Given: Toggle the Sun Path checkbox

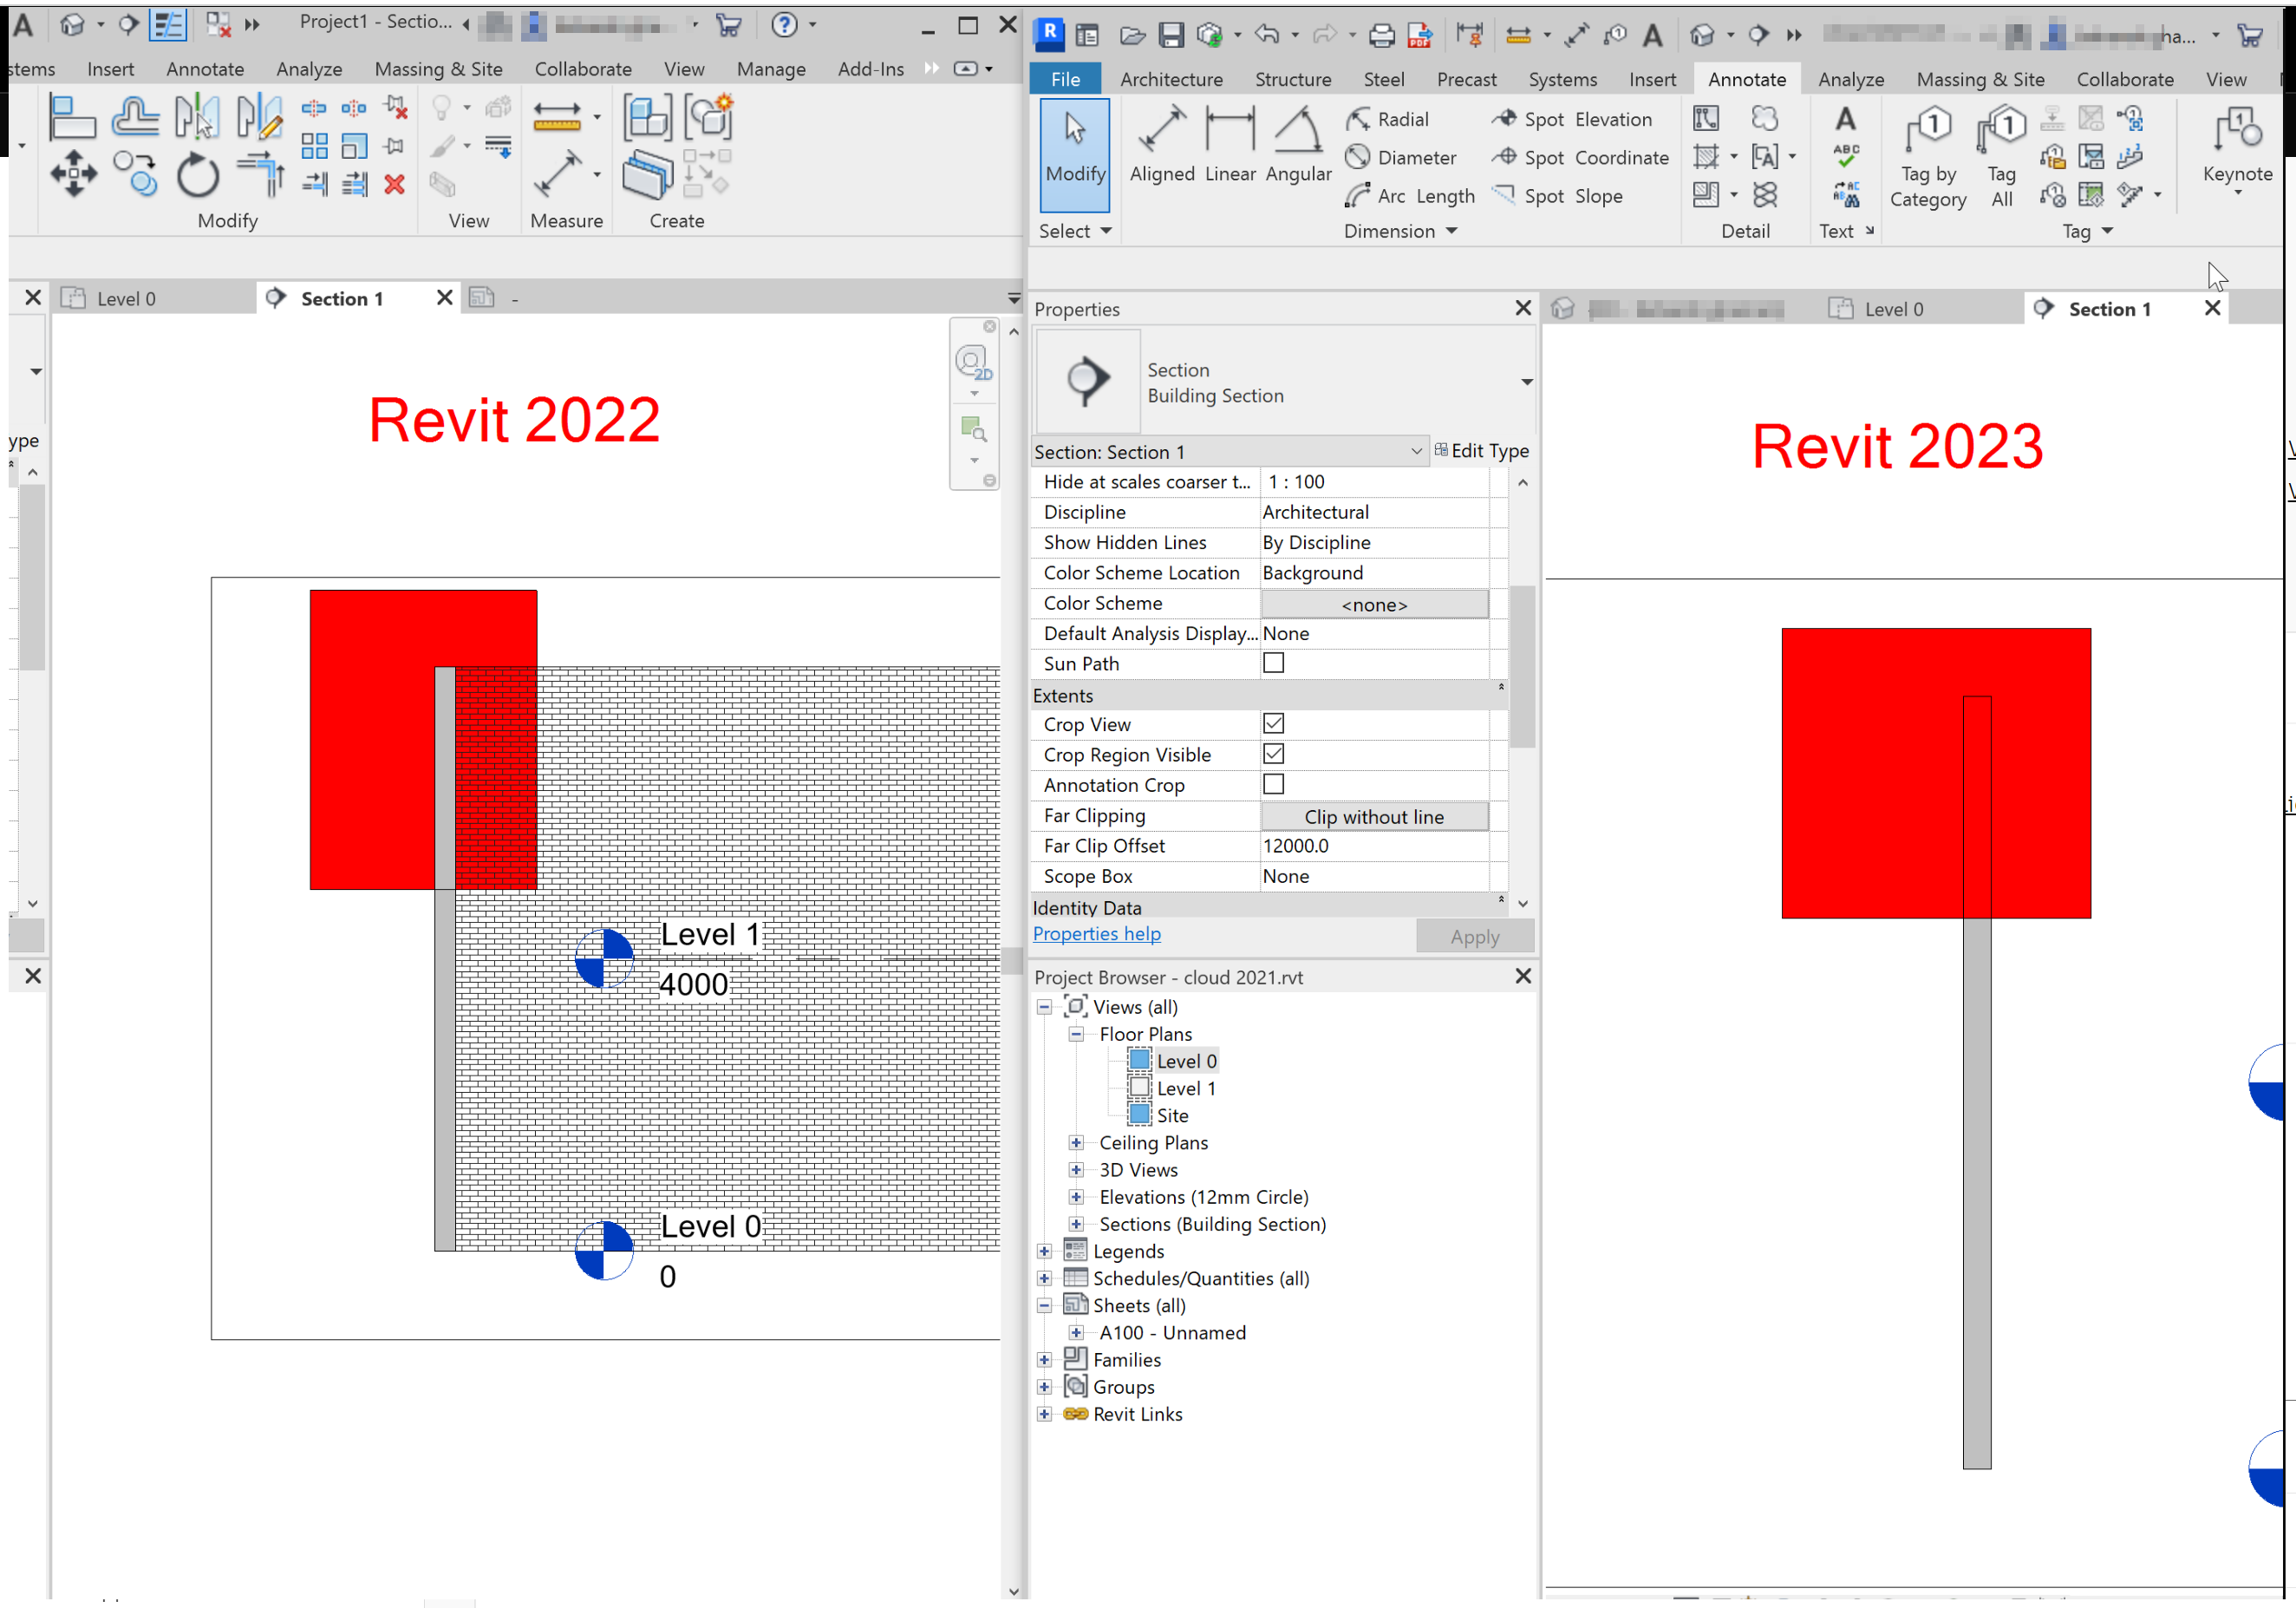Looking at the screenshot, I should (x=1274, y=663).
